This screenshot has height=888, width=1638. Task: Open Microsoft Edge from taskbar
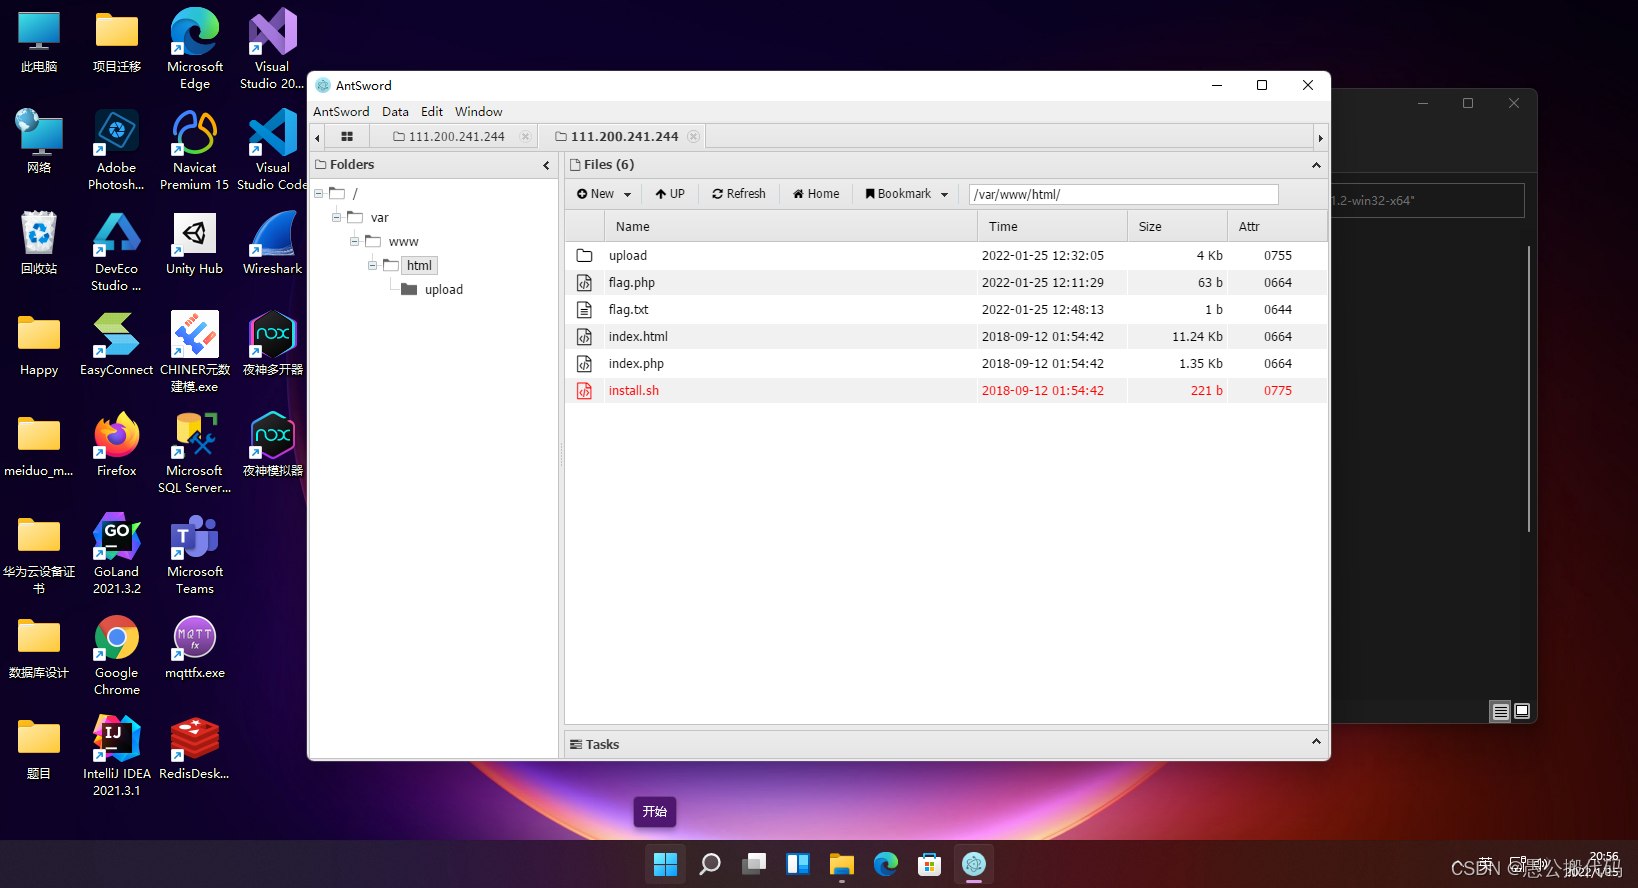point(886,864)
